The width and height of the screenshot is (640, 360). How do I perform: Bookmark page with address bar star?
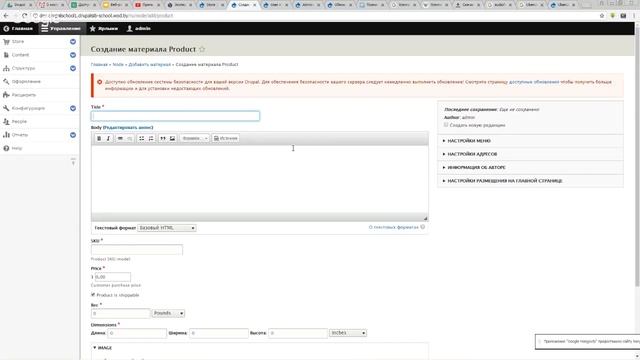click(602, 16)
